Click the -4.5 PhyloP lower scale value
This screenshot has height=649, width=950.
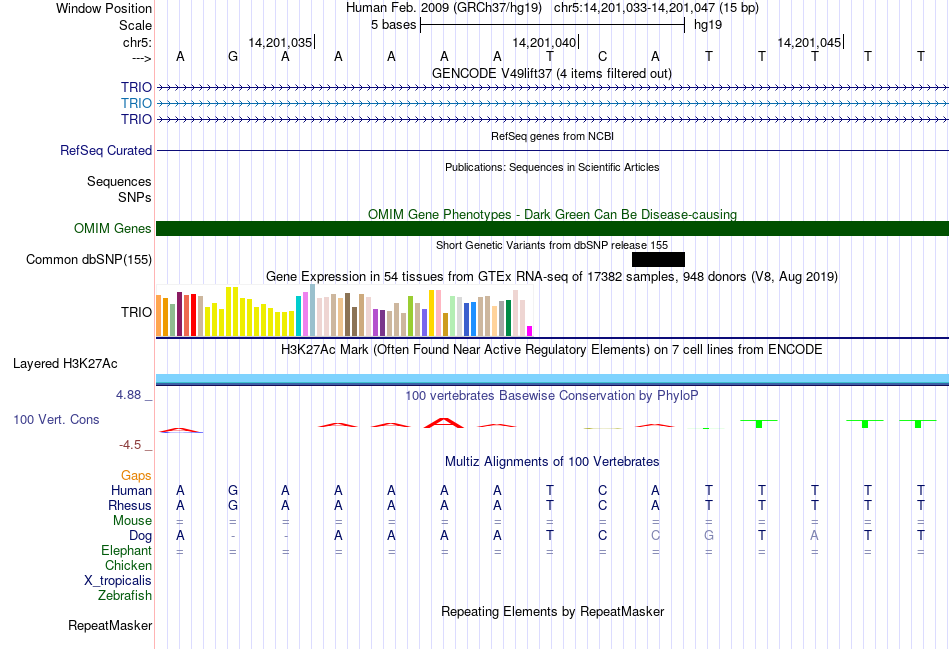[x=130, y=445]
